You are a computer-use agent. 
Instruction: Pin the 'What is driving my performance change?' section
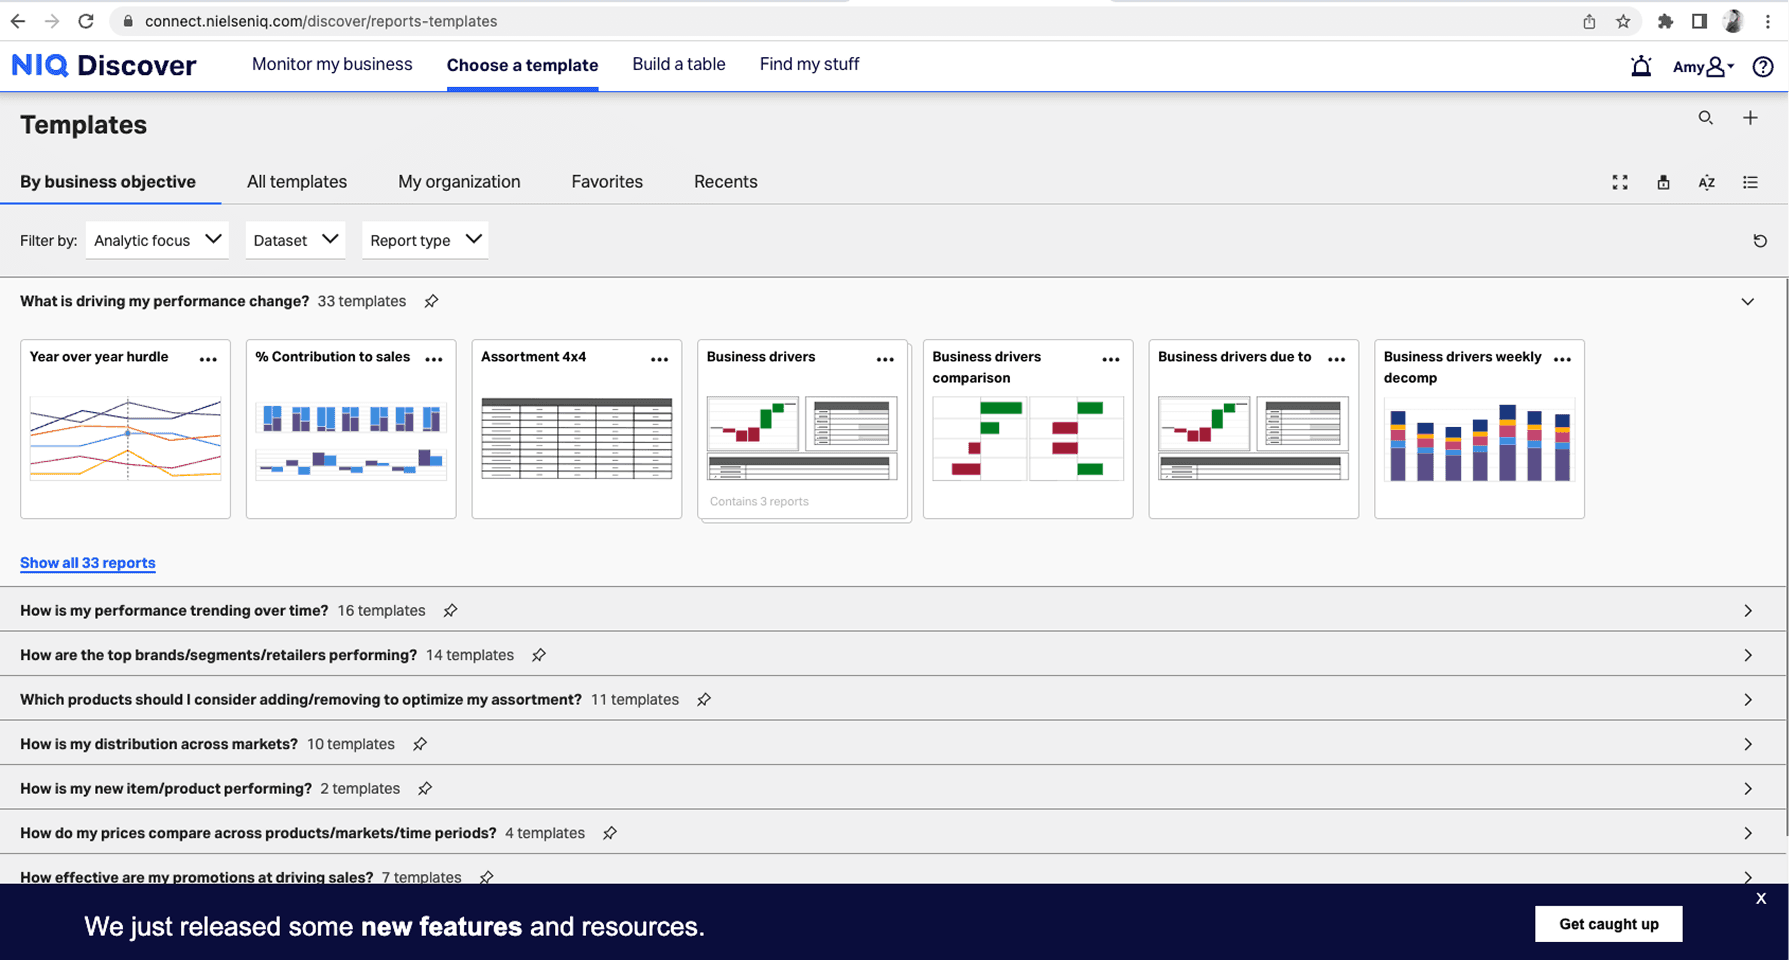(x=431, y=301)
